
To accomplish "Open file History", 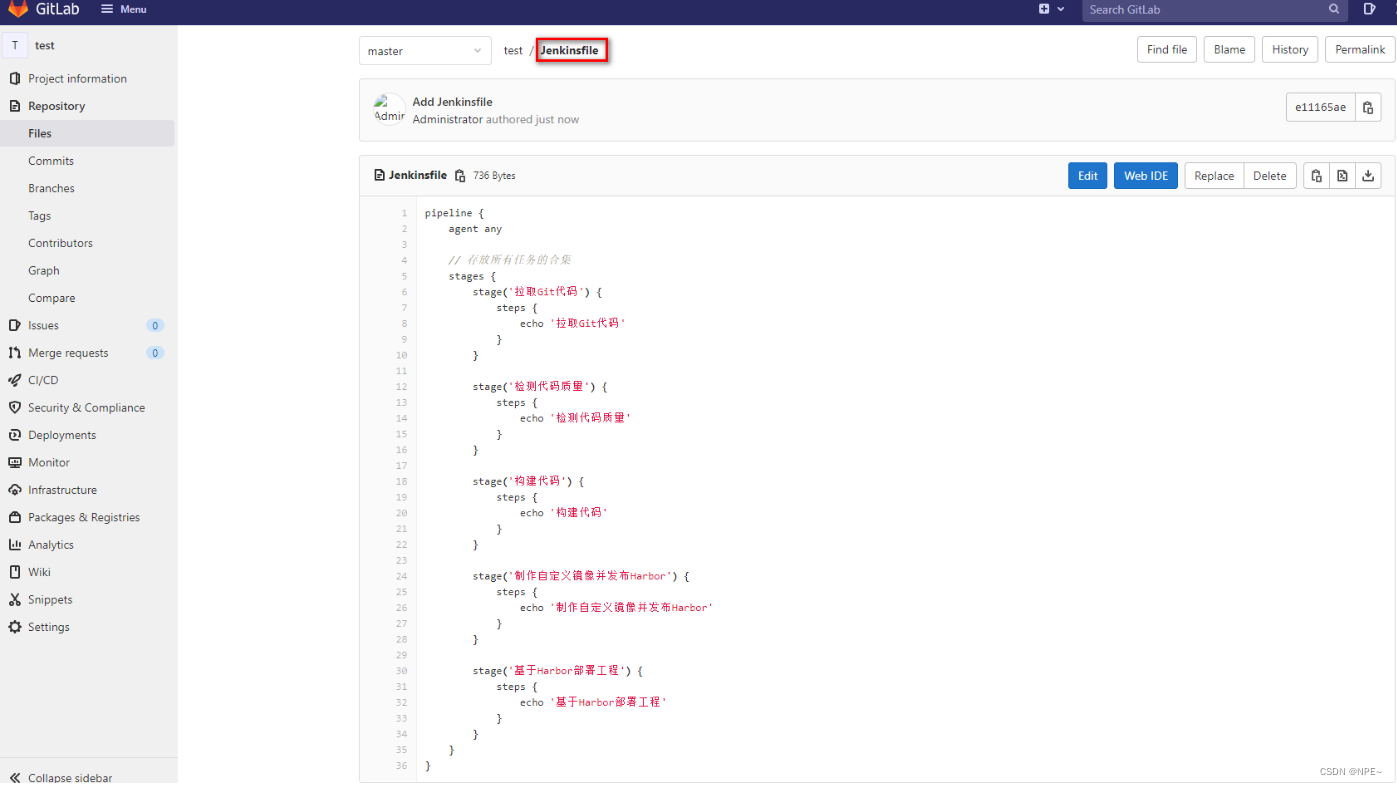I will (1290, 49).
